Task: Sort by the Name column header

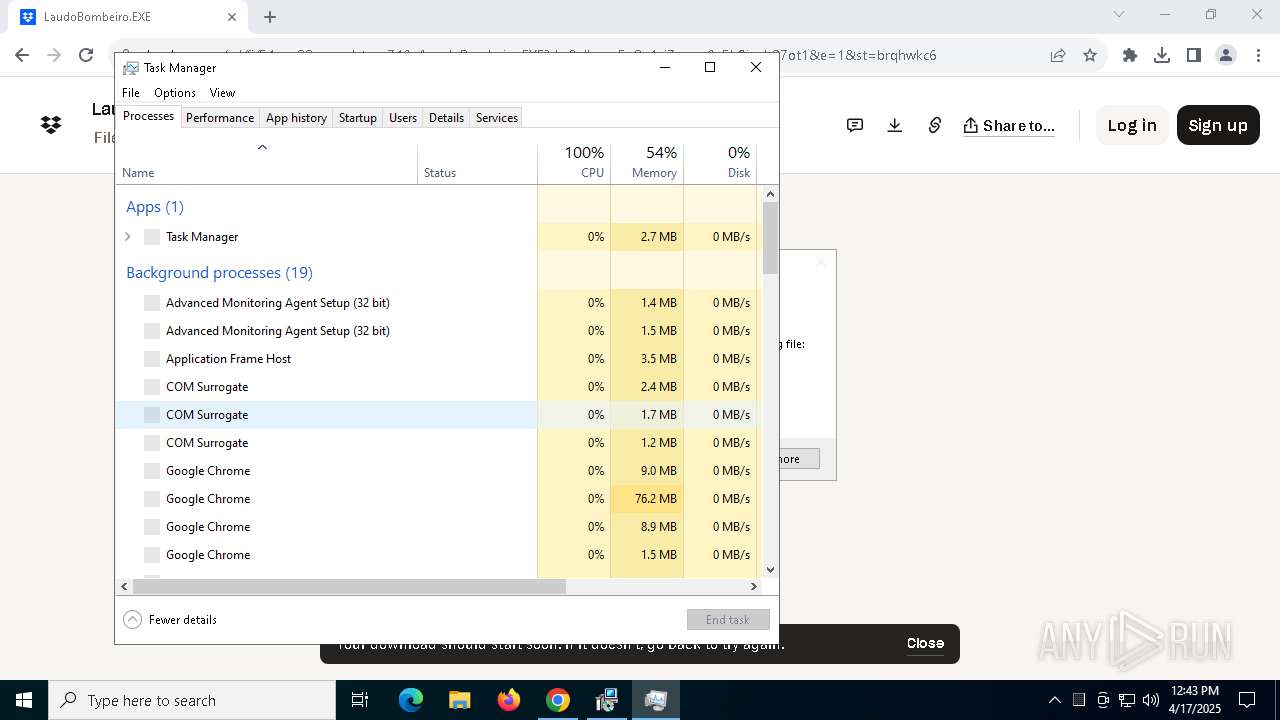Action: coord(266,163)
